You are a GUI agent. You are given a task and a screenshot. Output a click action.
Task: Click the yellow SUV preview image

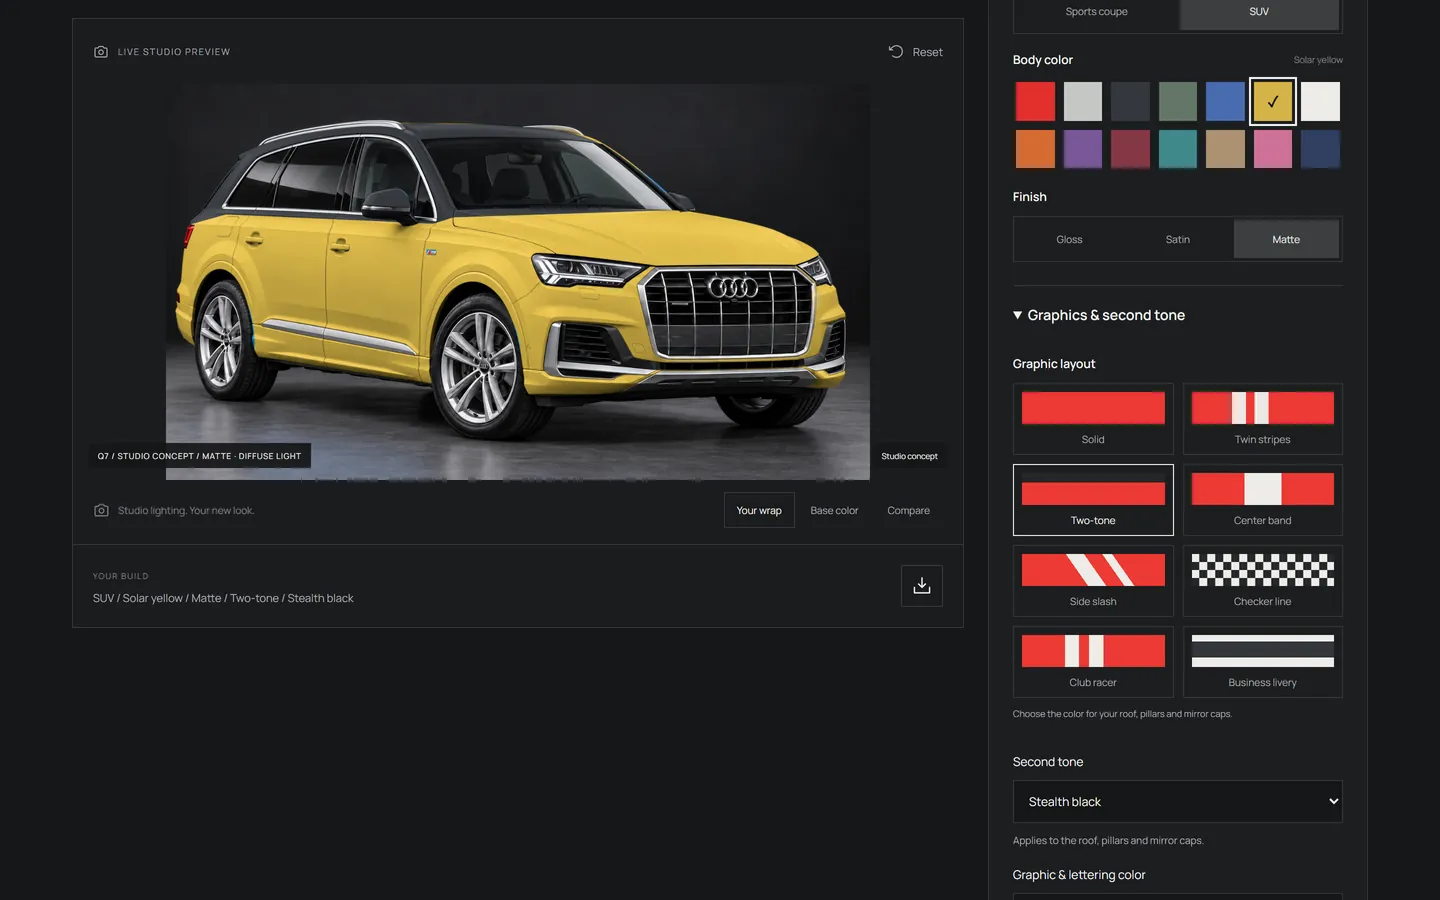click(518, 282)
